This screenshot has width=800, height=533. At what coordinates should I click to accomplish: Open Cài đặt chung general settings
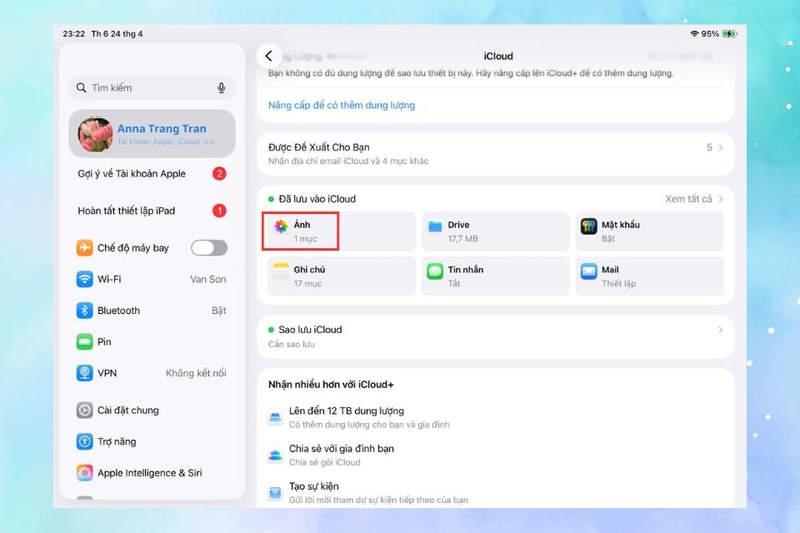coord(152,410)
